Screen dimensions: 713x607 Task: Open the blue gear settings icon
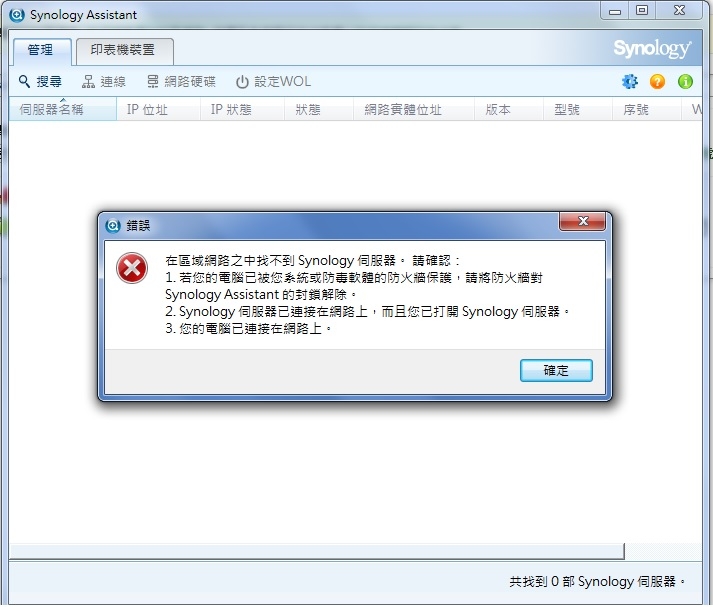pyautogui.click(x=630, y=81)
